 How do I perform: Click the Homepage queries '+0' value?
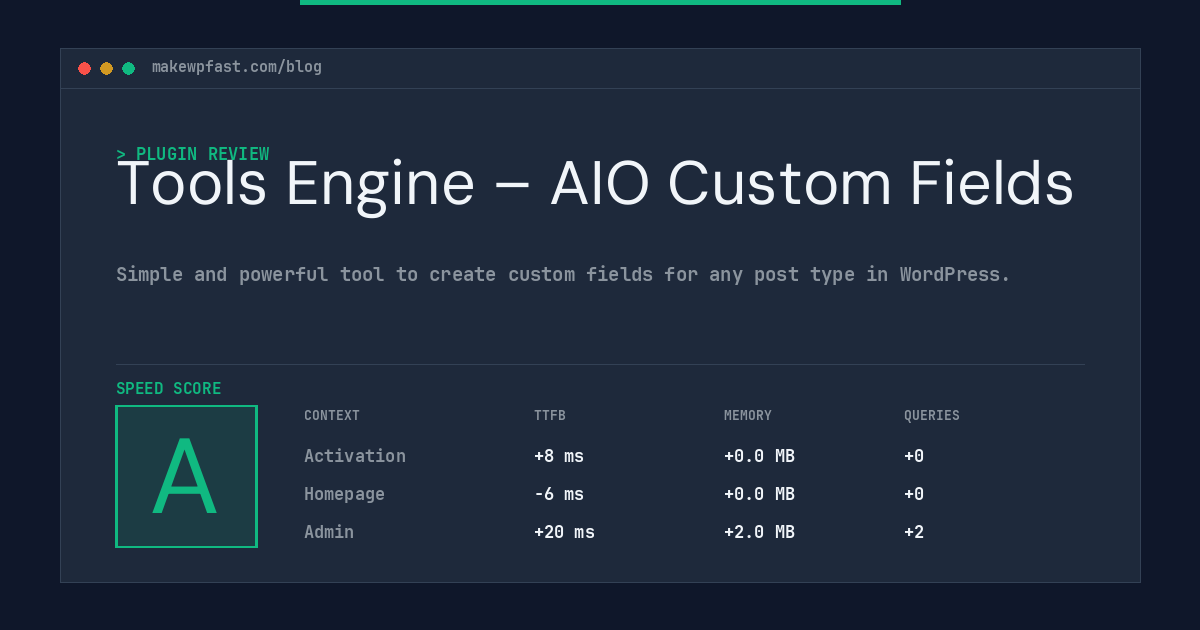(914, 494)
